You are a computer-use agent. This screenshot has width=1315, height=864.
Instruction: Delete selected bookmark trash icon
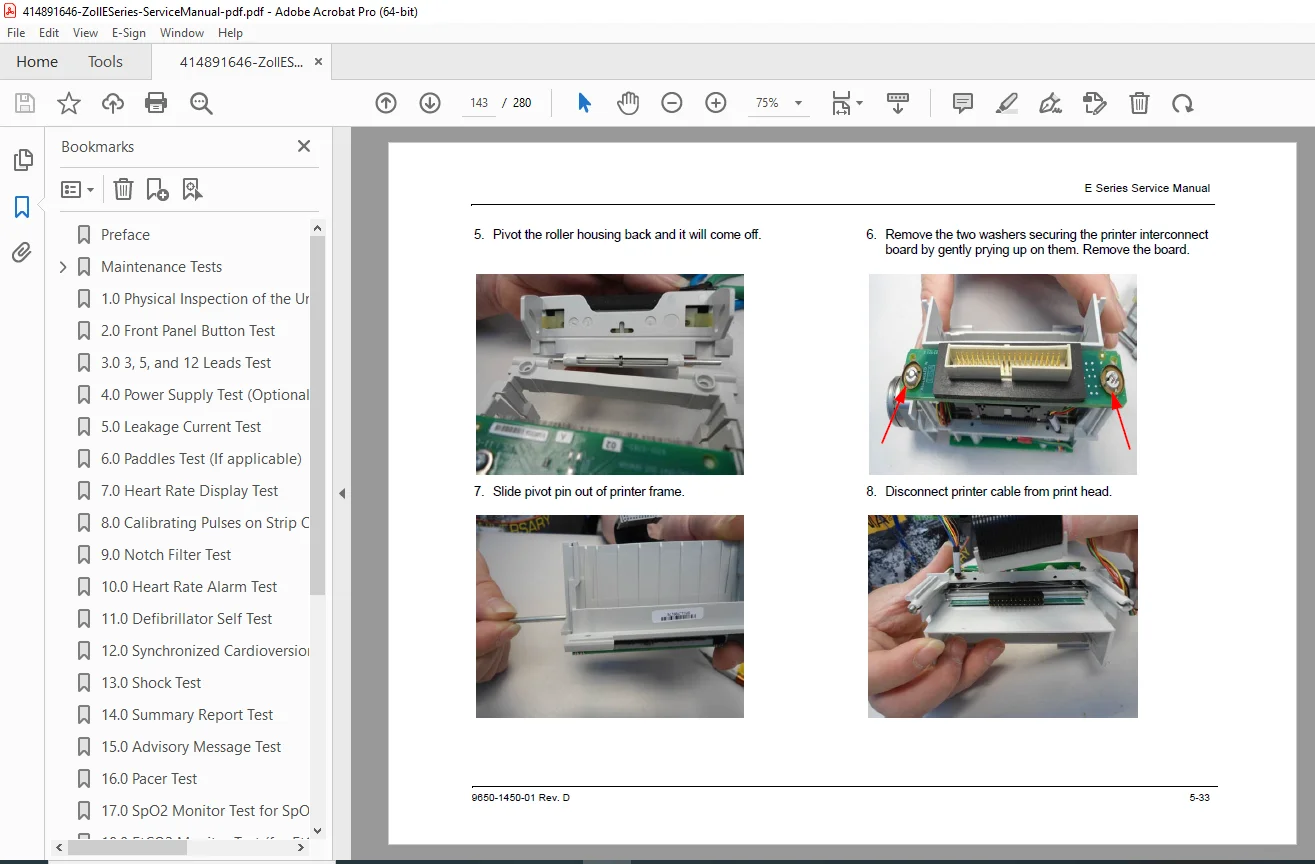[x=123, y=189]
